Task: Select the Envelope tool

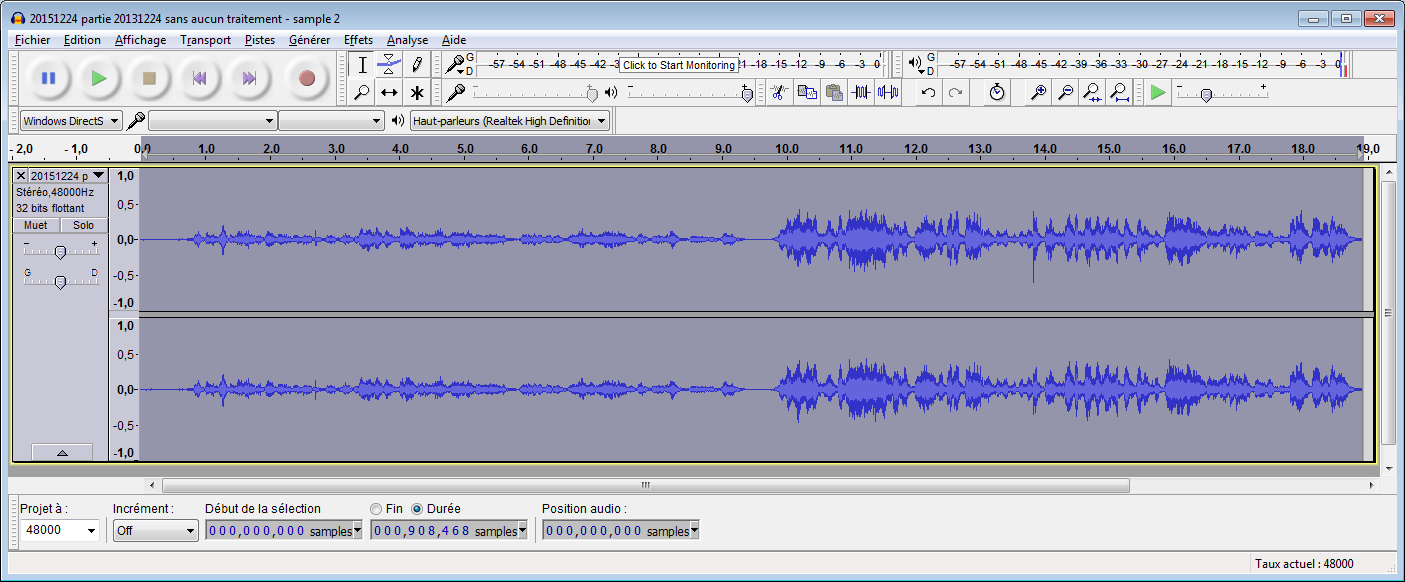Action: point(390,65)
